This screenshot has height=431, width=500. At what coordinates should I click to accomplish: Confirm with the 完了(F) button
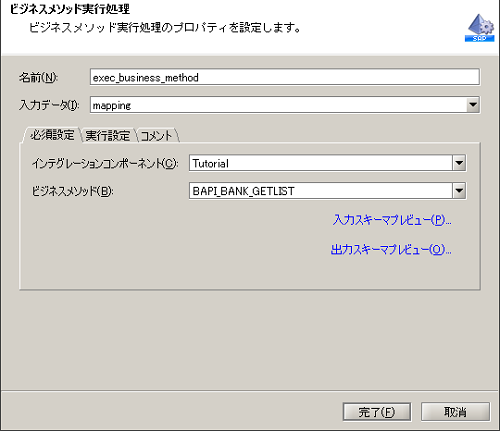377,412
